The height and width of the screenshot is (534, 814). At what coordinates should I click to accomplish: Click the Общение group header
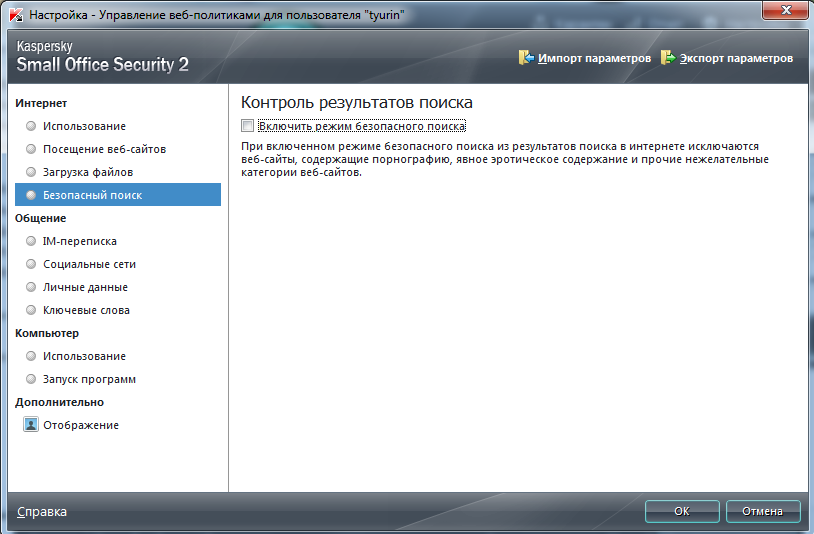[x=40, y=218]
